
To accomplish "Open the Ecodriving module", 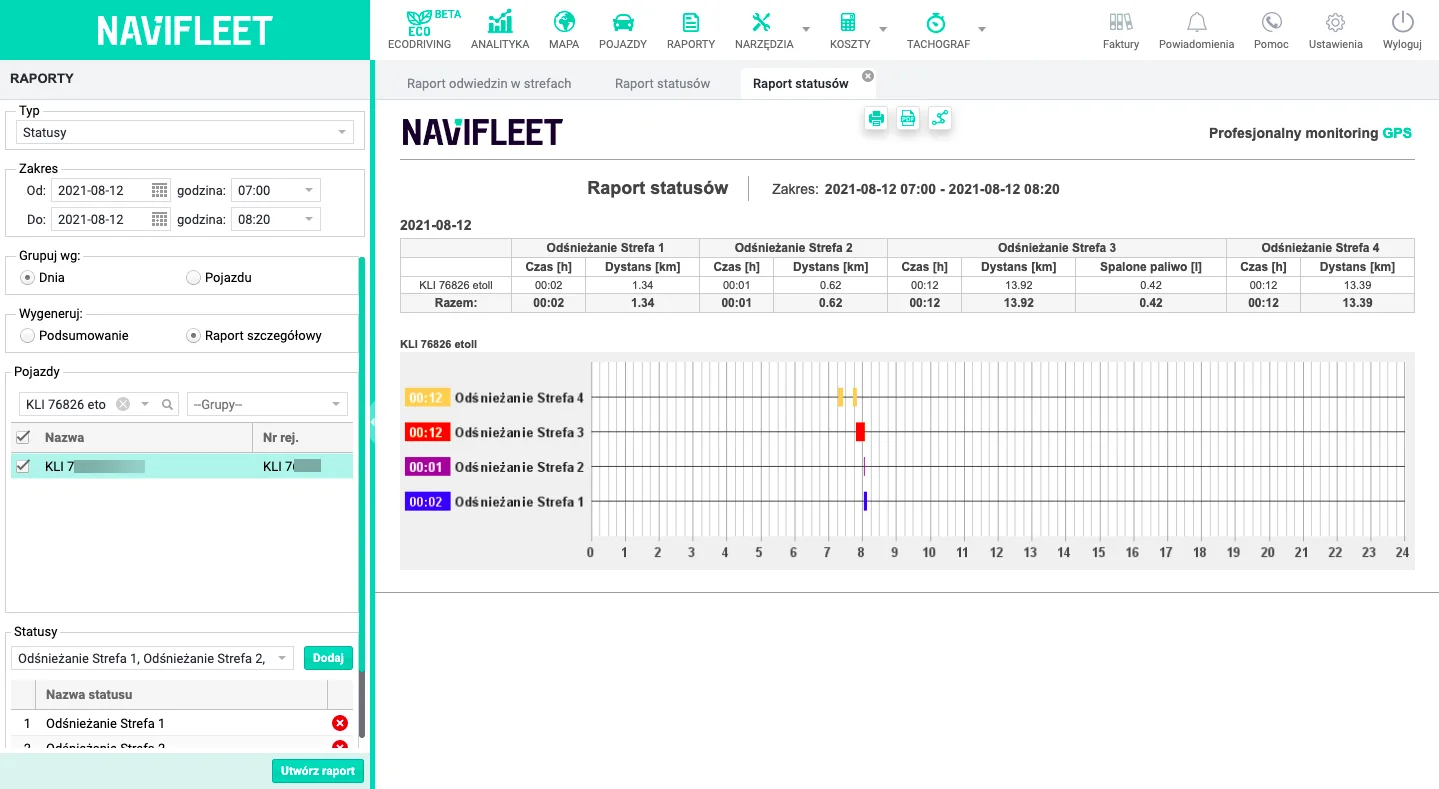I will (419, 30).
